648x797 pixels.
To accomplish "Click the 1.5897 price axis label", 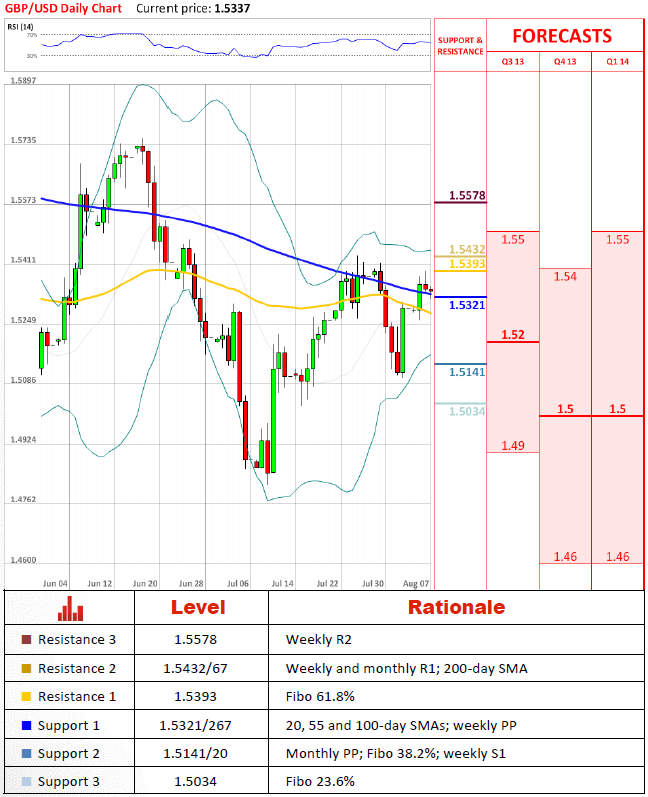I will click(x=23, y=81).
